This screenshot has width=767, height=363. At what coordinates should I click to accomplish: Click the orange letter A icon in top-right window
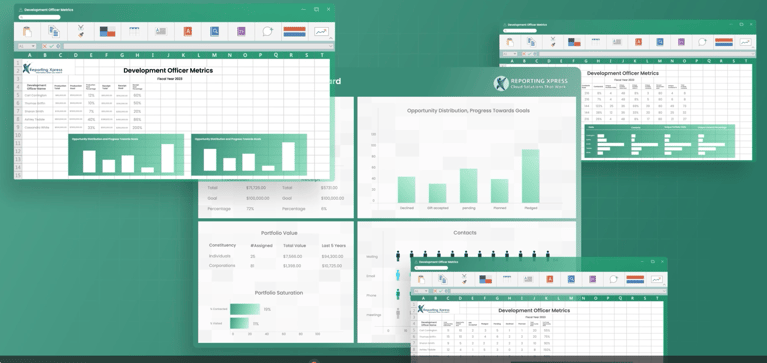click(x=638, y=42)
